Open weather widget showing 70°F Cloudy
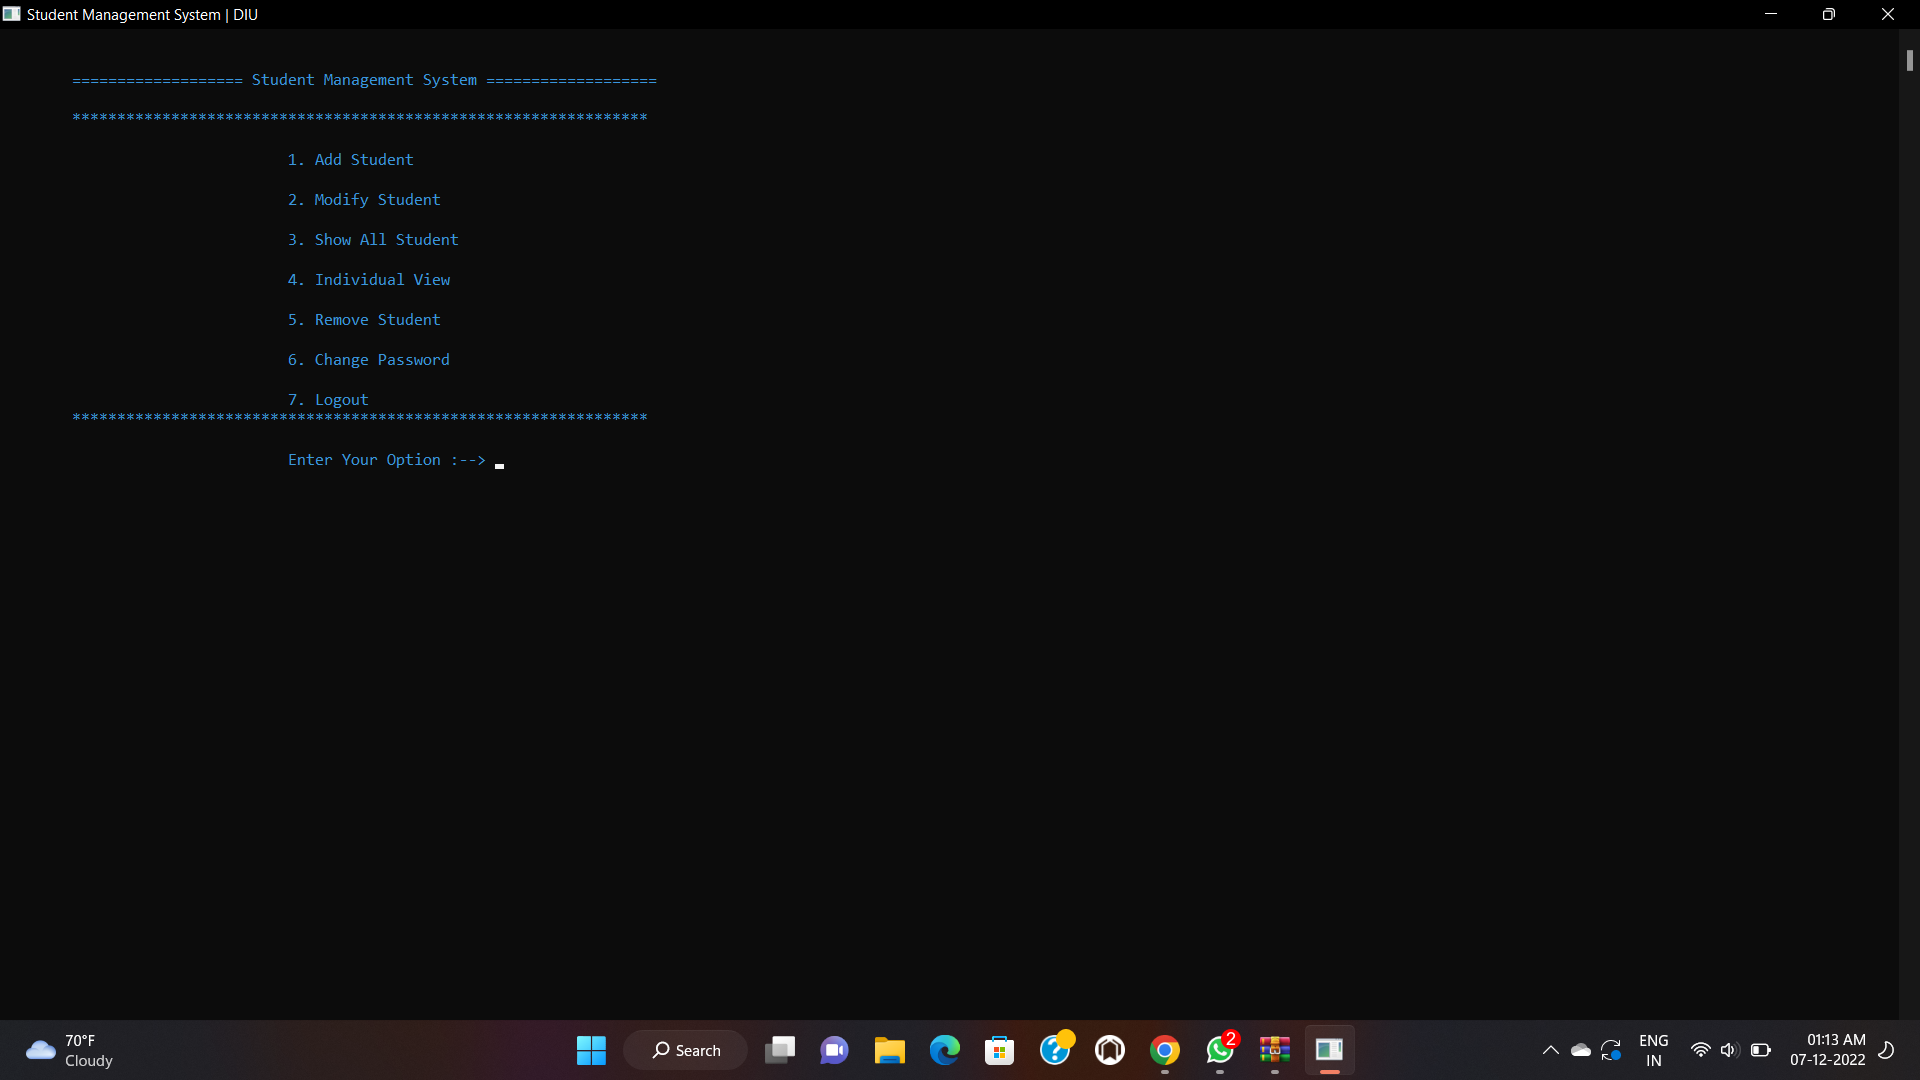This screenshot has width=1920, height=1080. 70,1050
